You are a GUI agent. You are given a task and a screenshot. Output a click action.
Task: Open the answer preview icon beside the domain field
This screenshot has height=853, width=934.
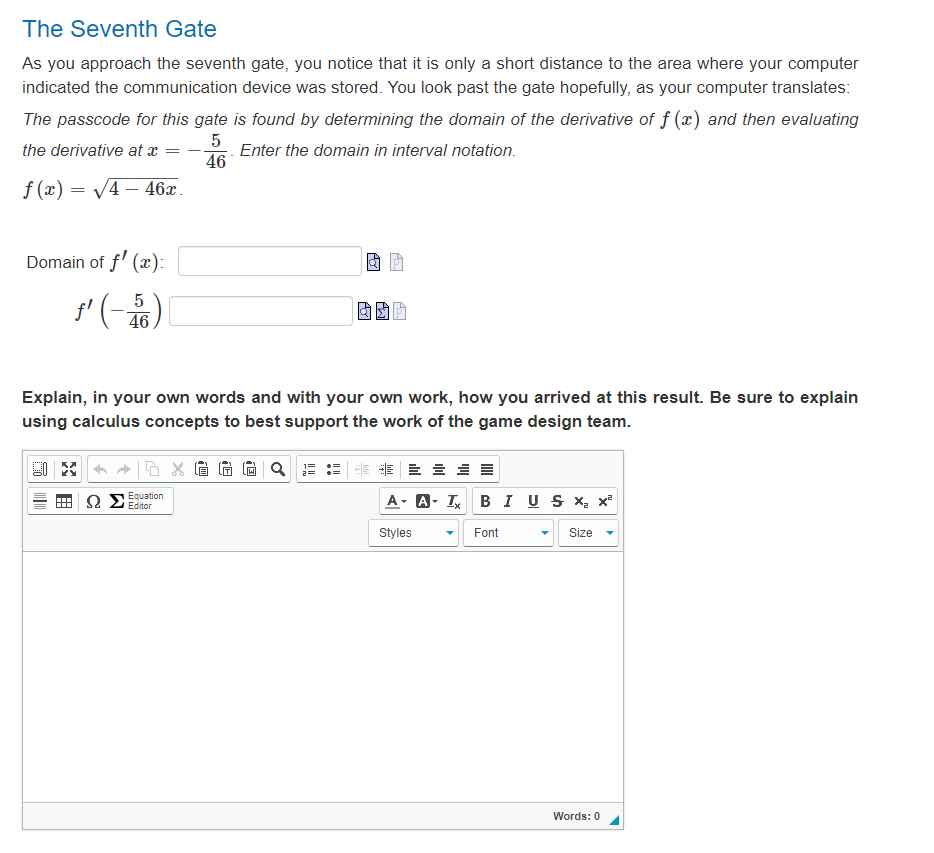click(374, 261)
